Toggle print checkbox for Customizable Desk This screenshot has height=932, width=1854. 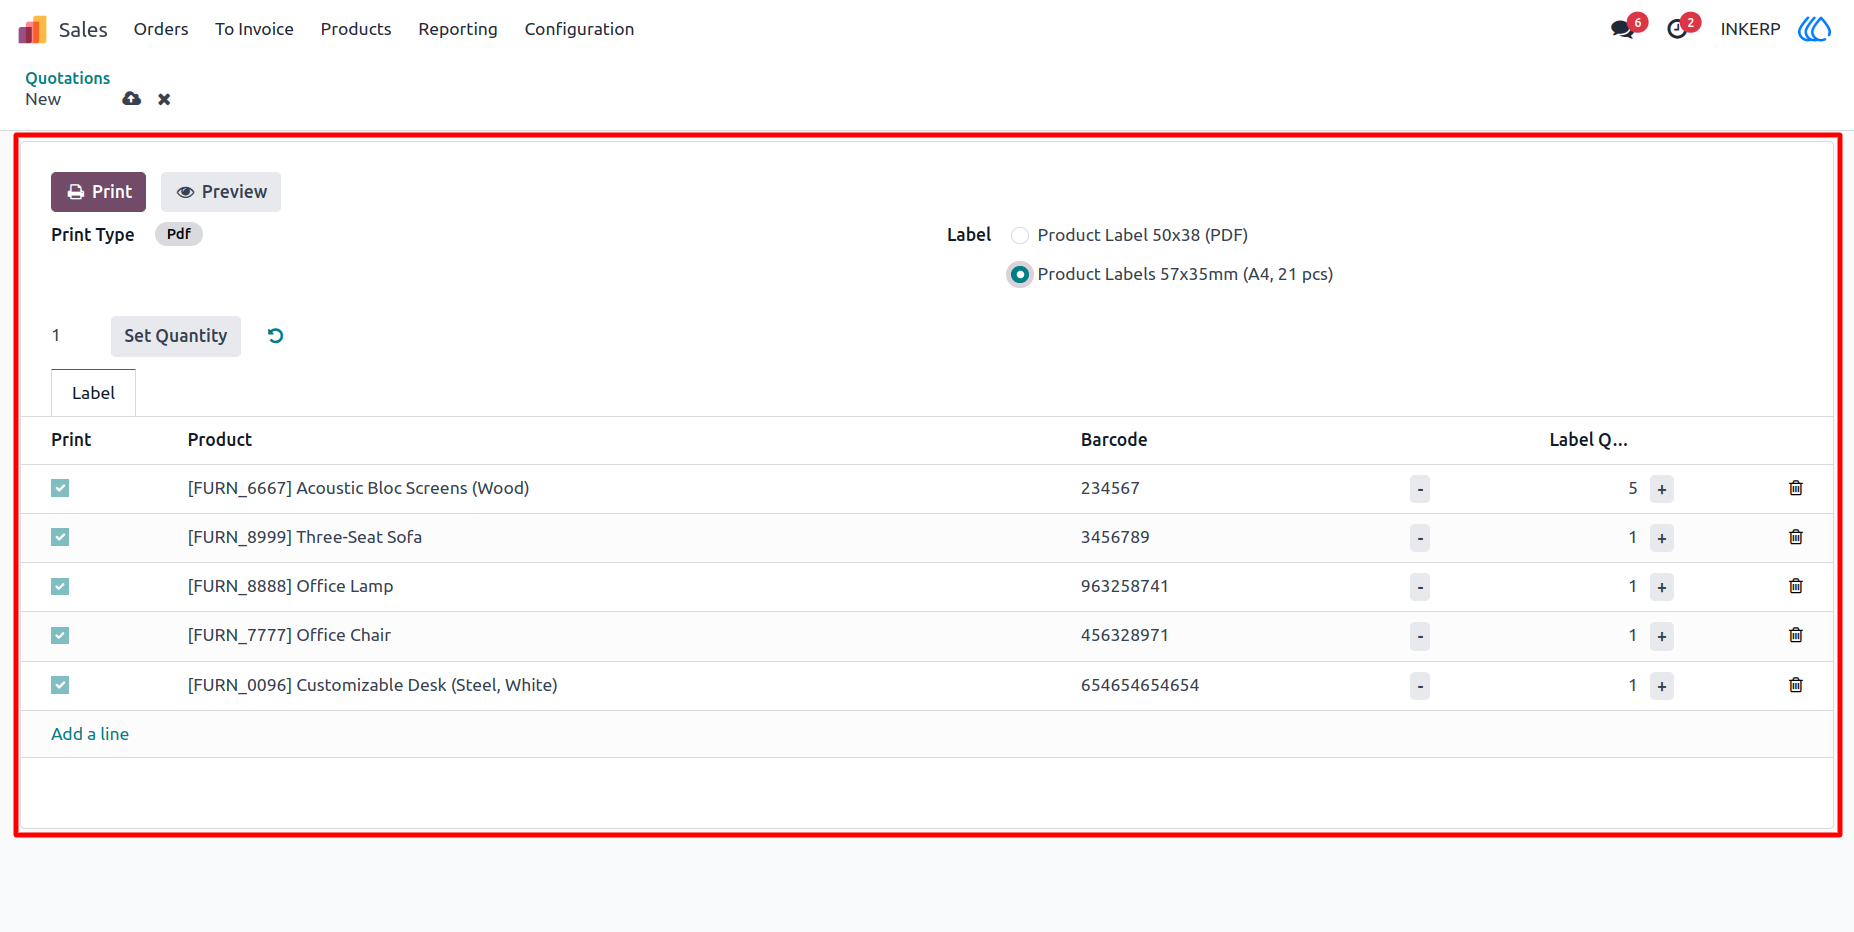pyautogui.click(x=60, y=685)
